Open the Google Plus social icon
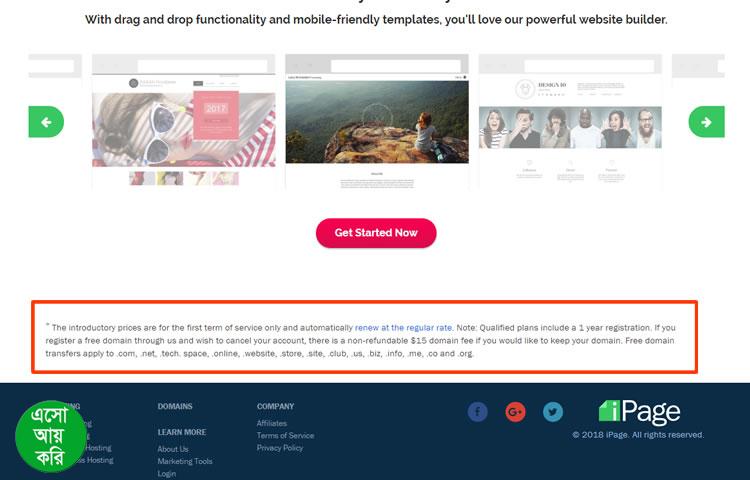The width and height of the screenshot is (750, 480). 515,412
